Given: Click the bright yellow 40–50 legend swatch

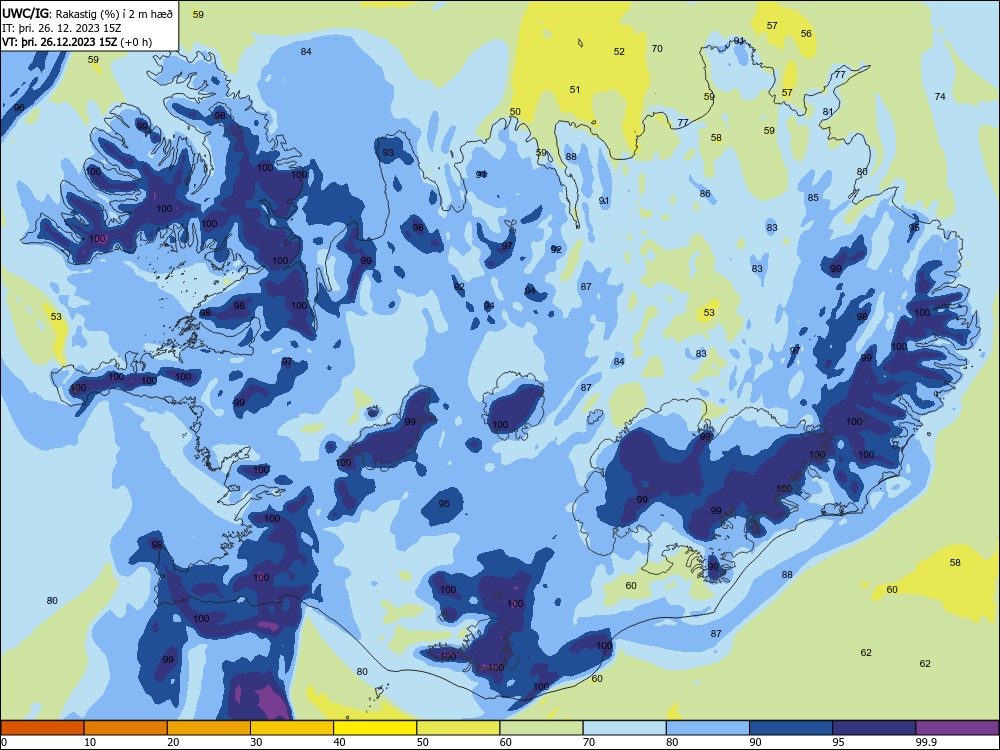Looking at the screenshot, I should pyautogui.click(x=375, y=728).
